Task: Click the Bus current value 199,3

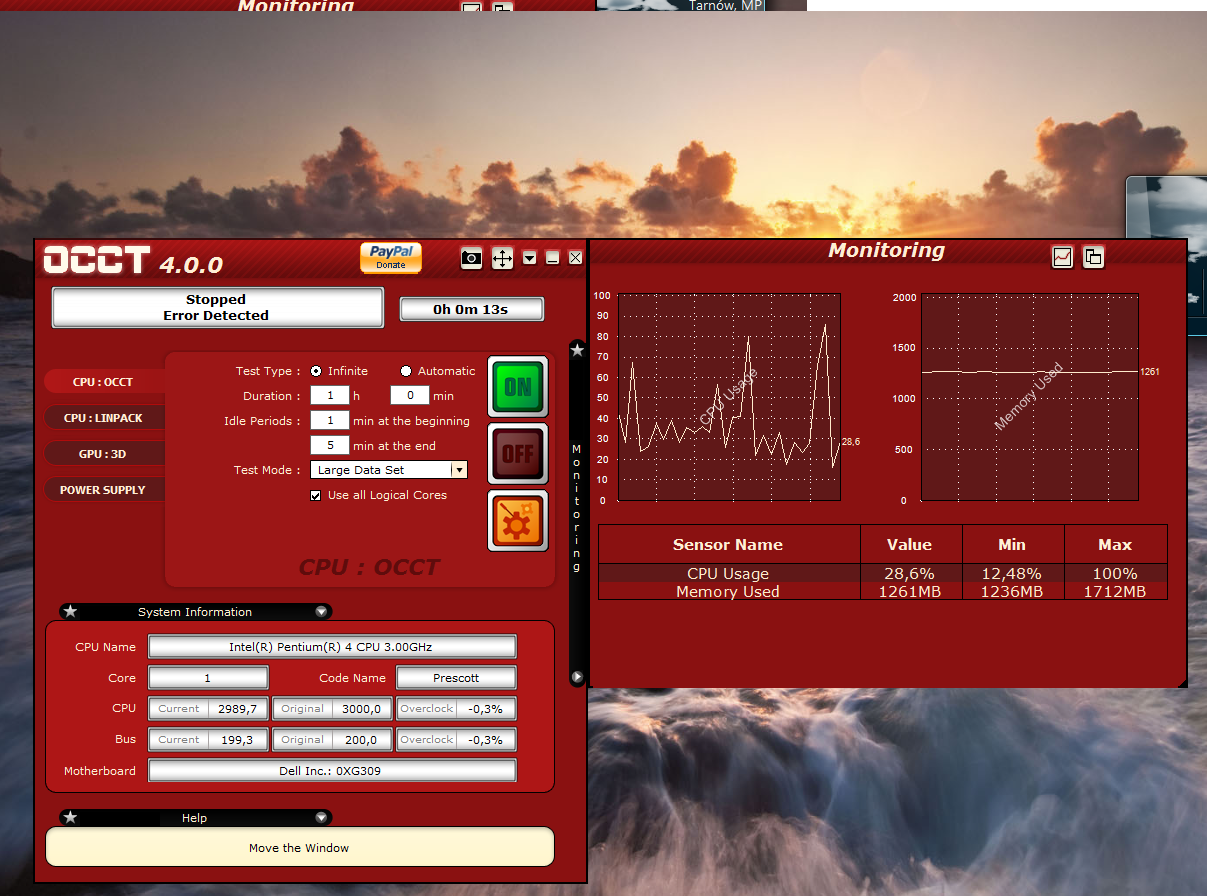Action: coord(238,740)
